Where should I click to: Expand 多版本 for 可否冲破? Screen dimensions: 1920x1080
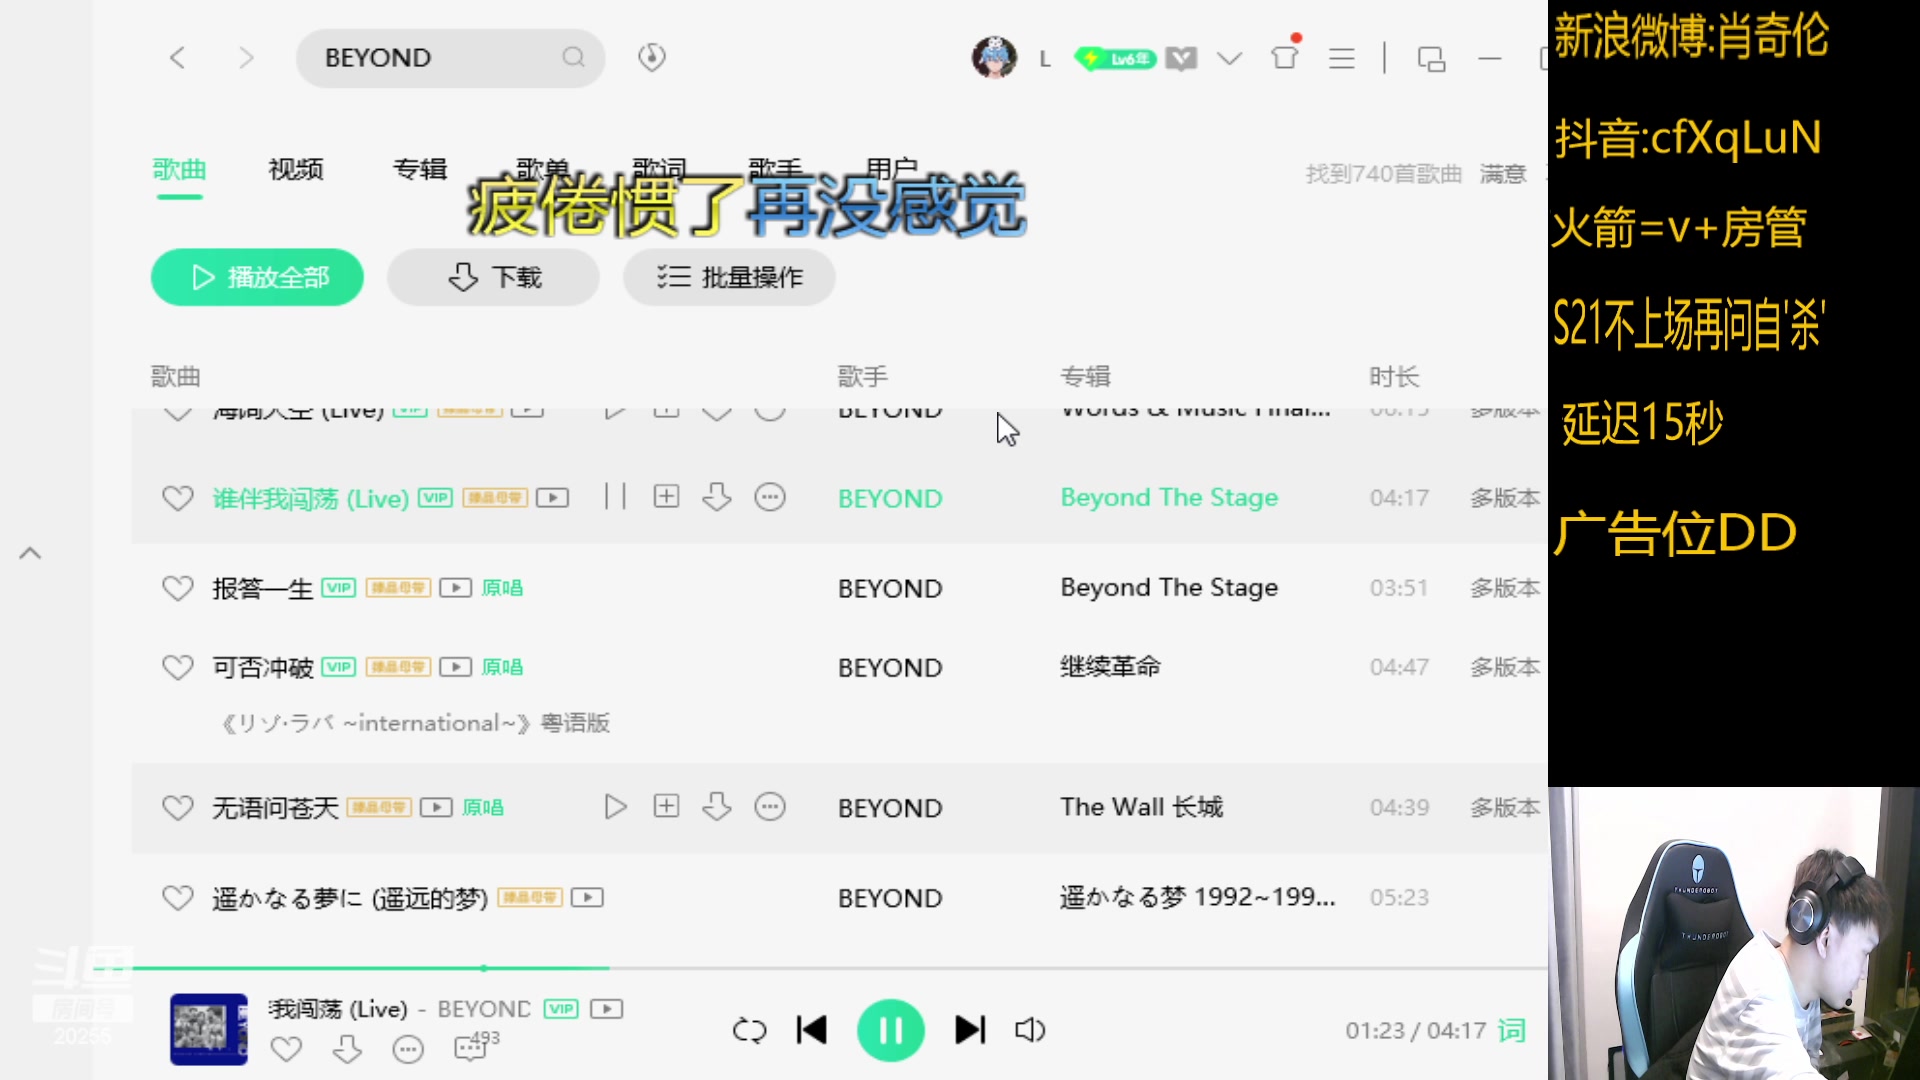(x=1505, y=667)
